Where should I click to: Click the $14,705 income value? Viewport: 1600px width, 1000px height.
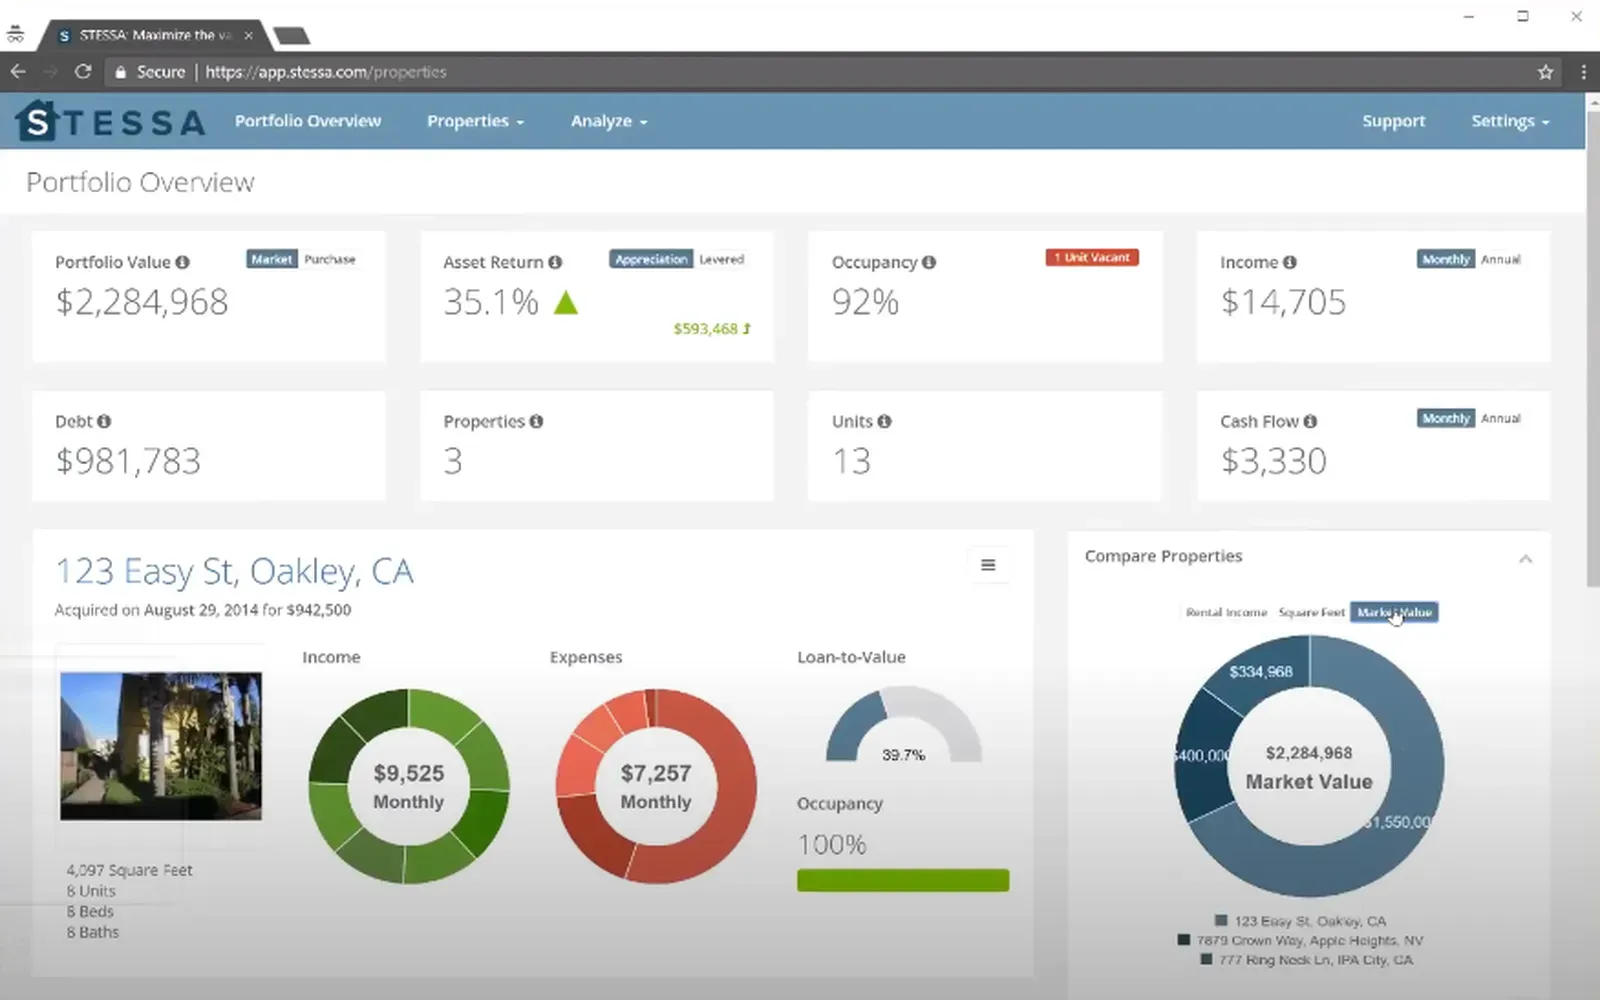click(1283, 302)
